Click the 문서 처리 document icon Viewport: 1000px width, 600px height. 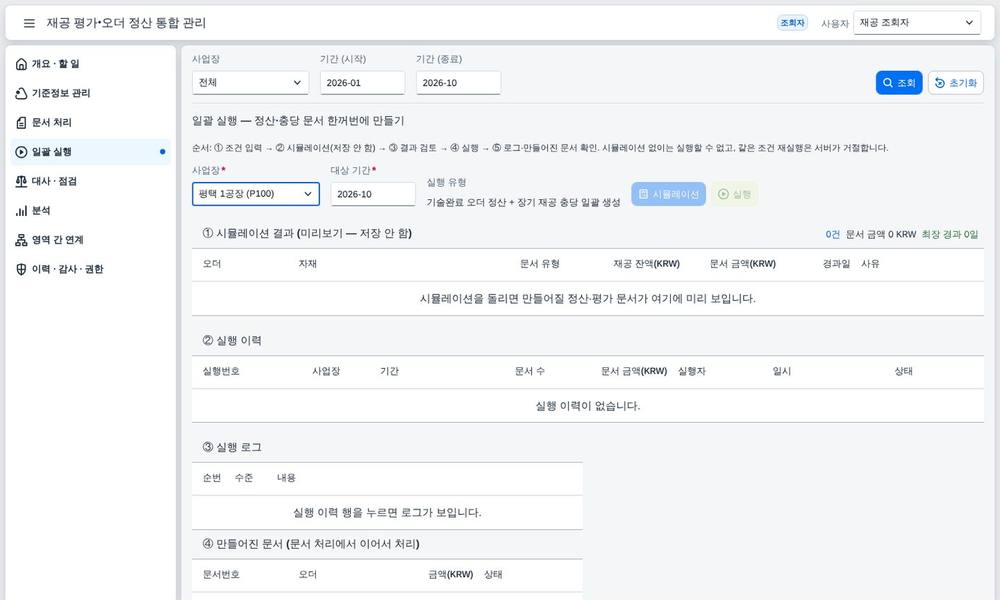point(21,122)
